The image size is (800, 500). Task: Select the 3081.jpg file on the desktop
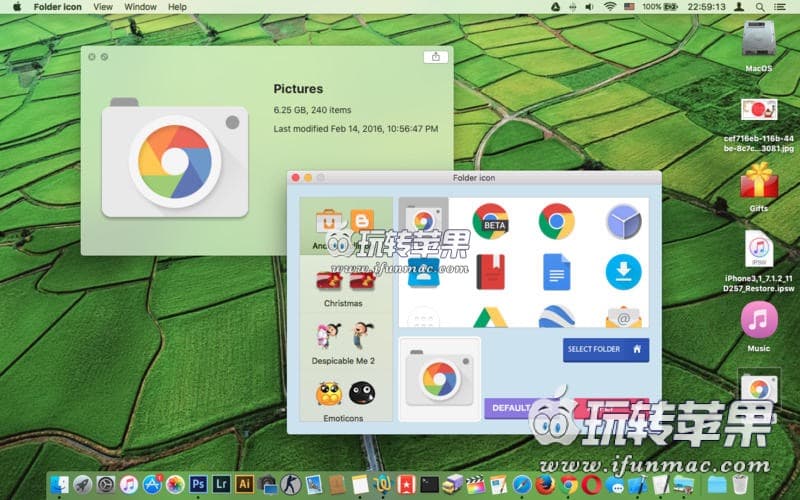759,126
